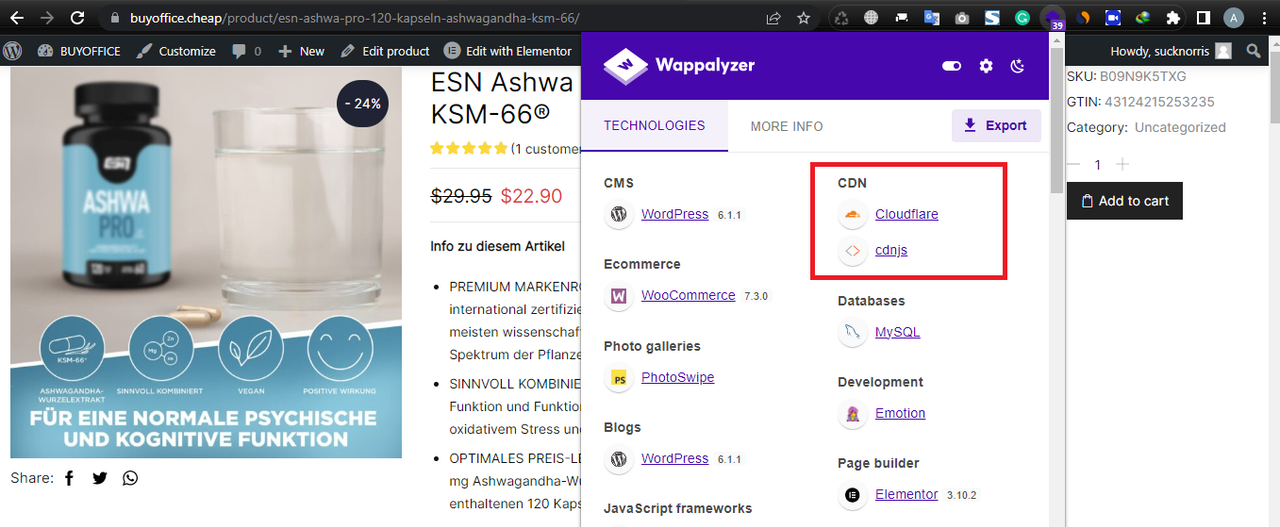This screenshot has height=527, width=1280.
Task: Switch to MORE INFO tab
Action: [x=787, y=126]
